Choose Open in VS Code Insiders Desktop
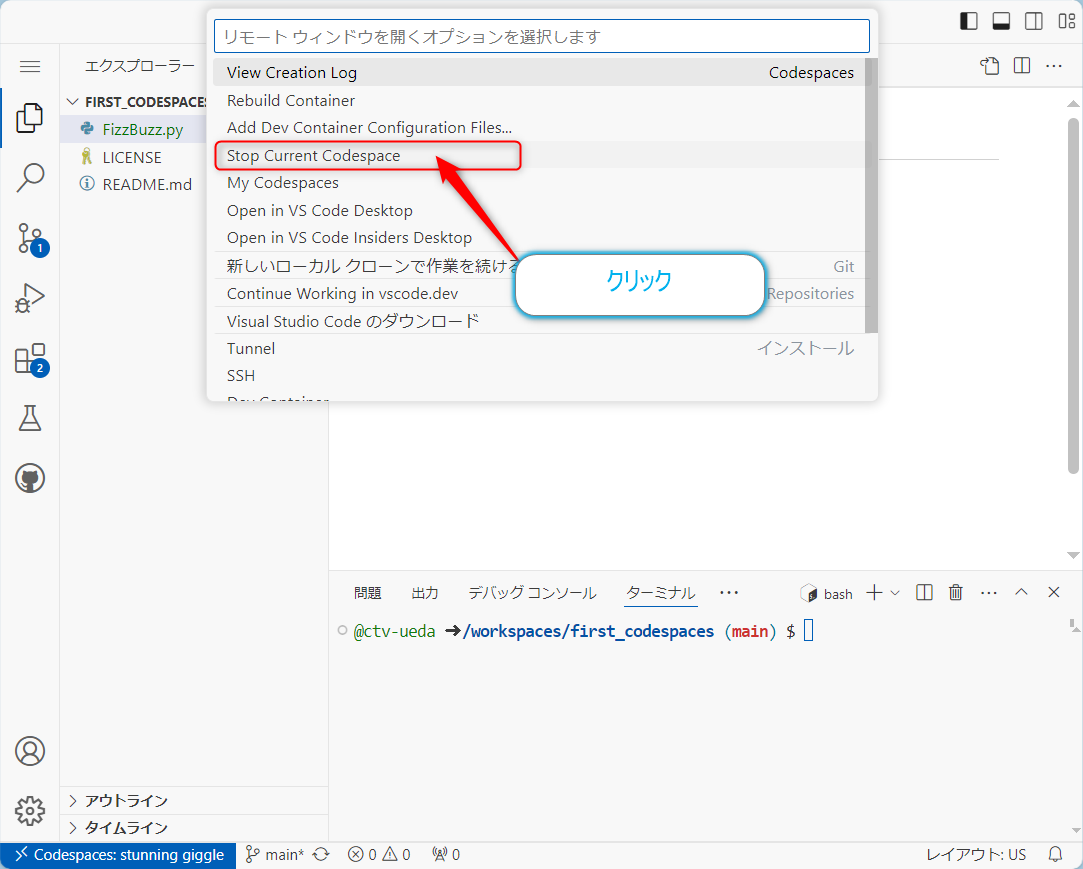Image resolution: width=1083 pixels, height=869 pixels. 539,238
